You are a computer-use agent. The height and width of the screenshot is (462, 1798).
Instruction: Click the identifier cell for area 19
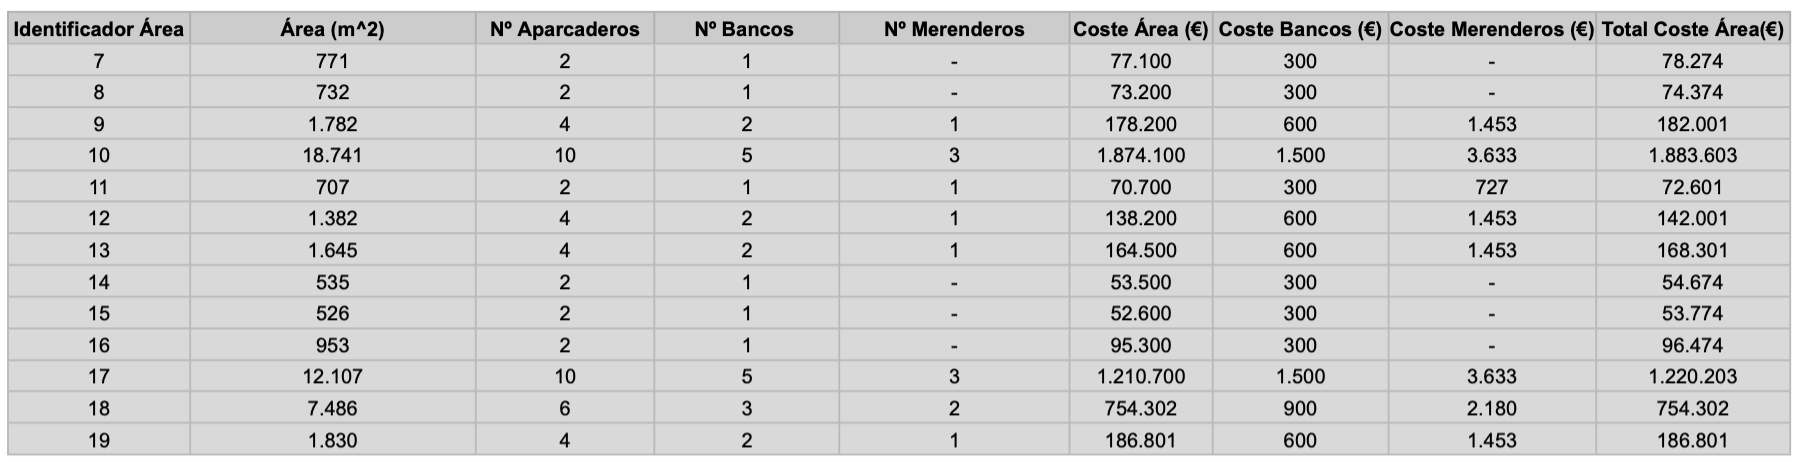pos(98,440)
